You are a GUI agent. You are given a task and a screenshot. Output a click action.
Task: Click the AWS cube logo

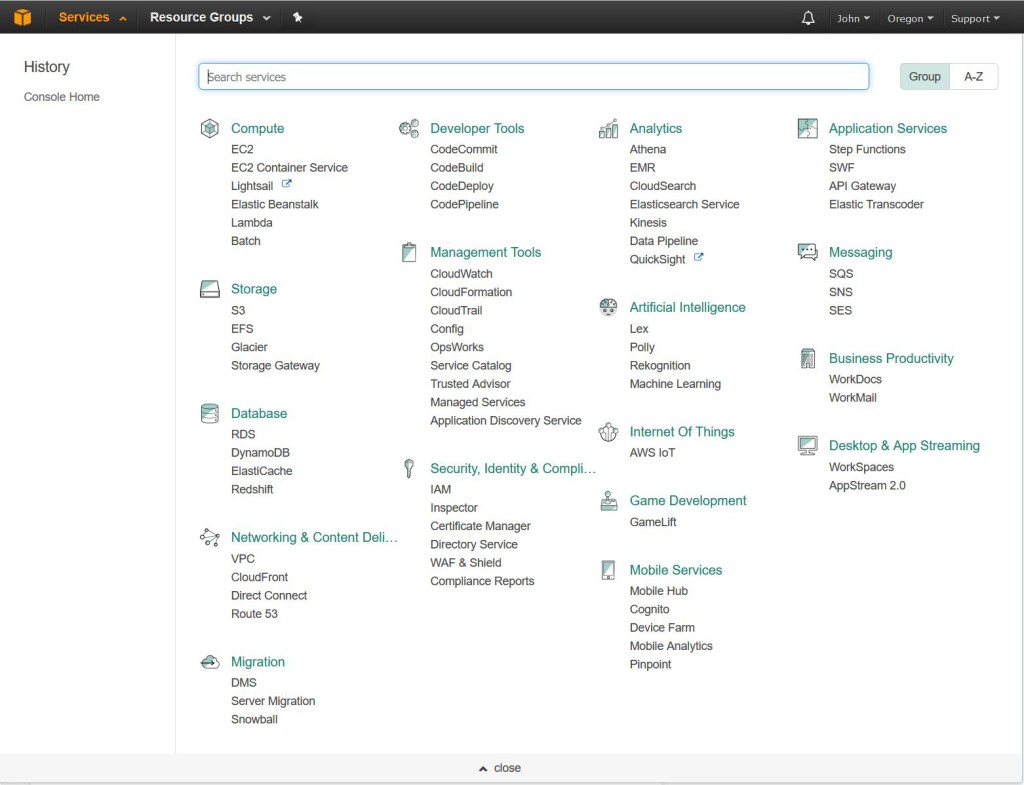point(23,17)
